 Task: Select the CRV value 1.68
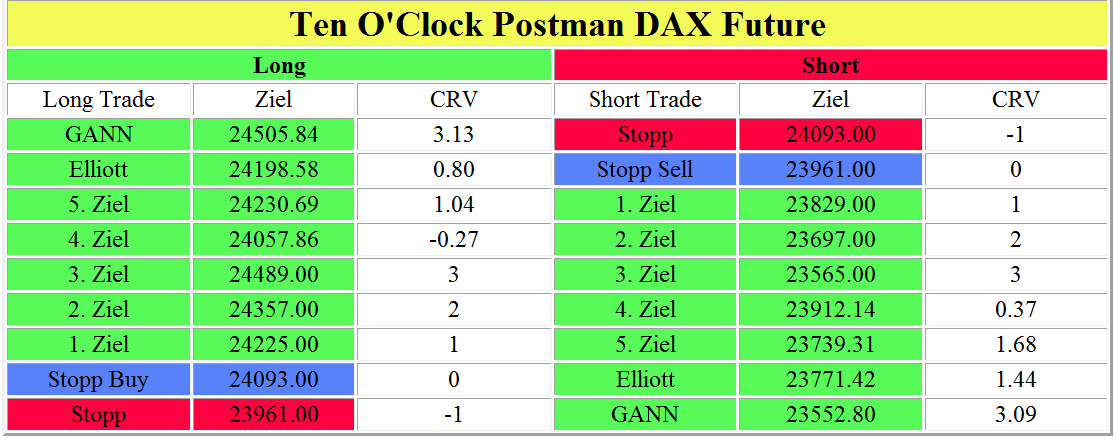(x=1016, y=345)
